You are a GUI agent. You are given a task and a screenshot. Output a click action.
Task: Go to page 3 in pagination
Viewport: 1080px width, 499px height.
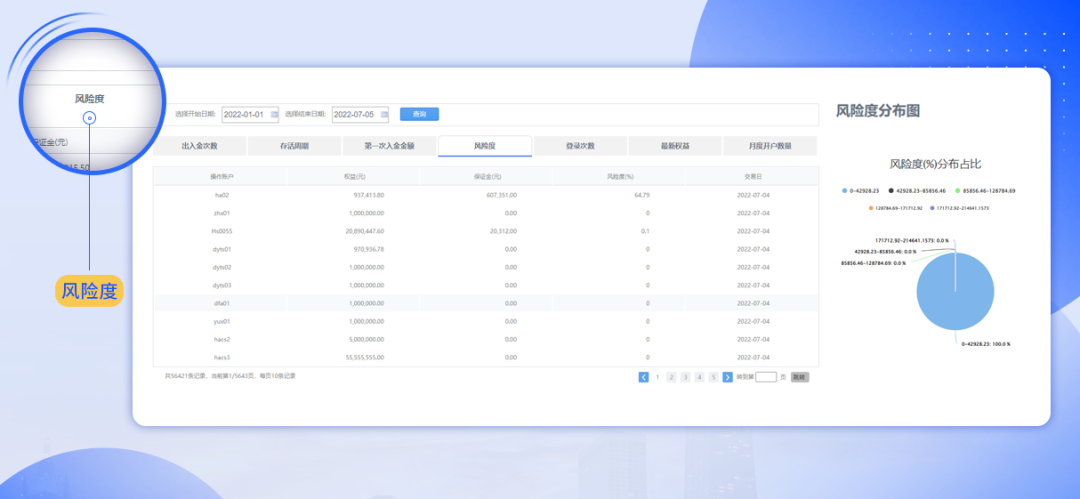tap(685, 377)
